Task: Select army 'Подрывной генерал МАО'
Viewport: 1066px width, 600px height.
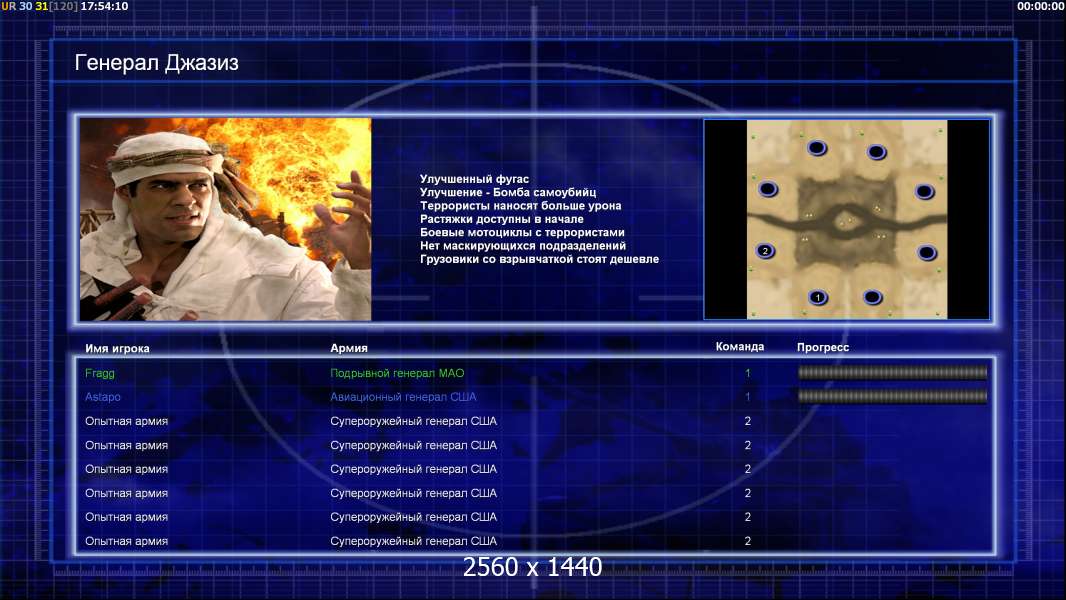Action: (397, 373)
